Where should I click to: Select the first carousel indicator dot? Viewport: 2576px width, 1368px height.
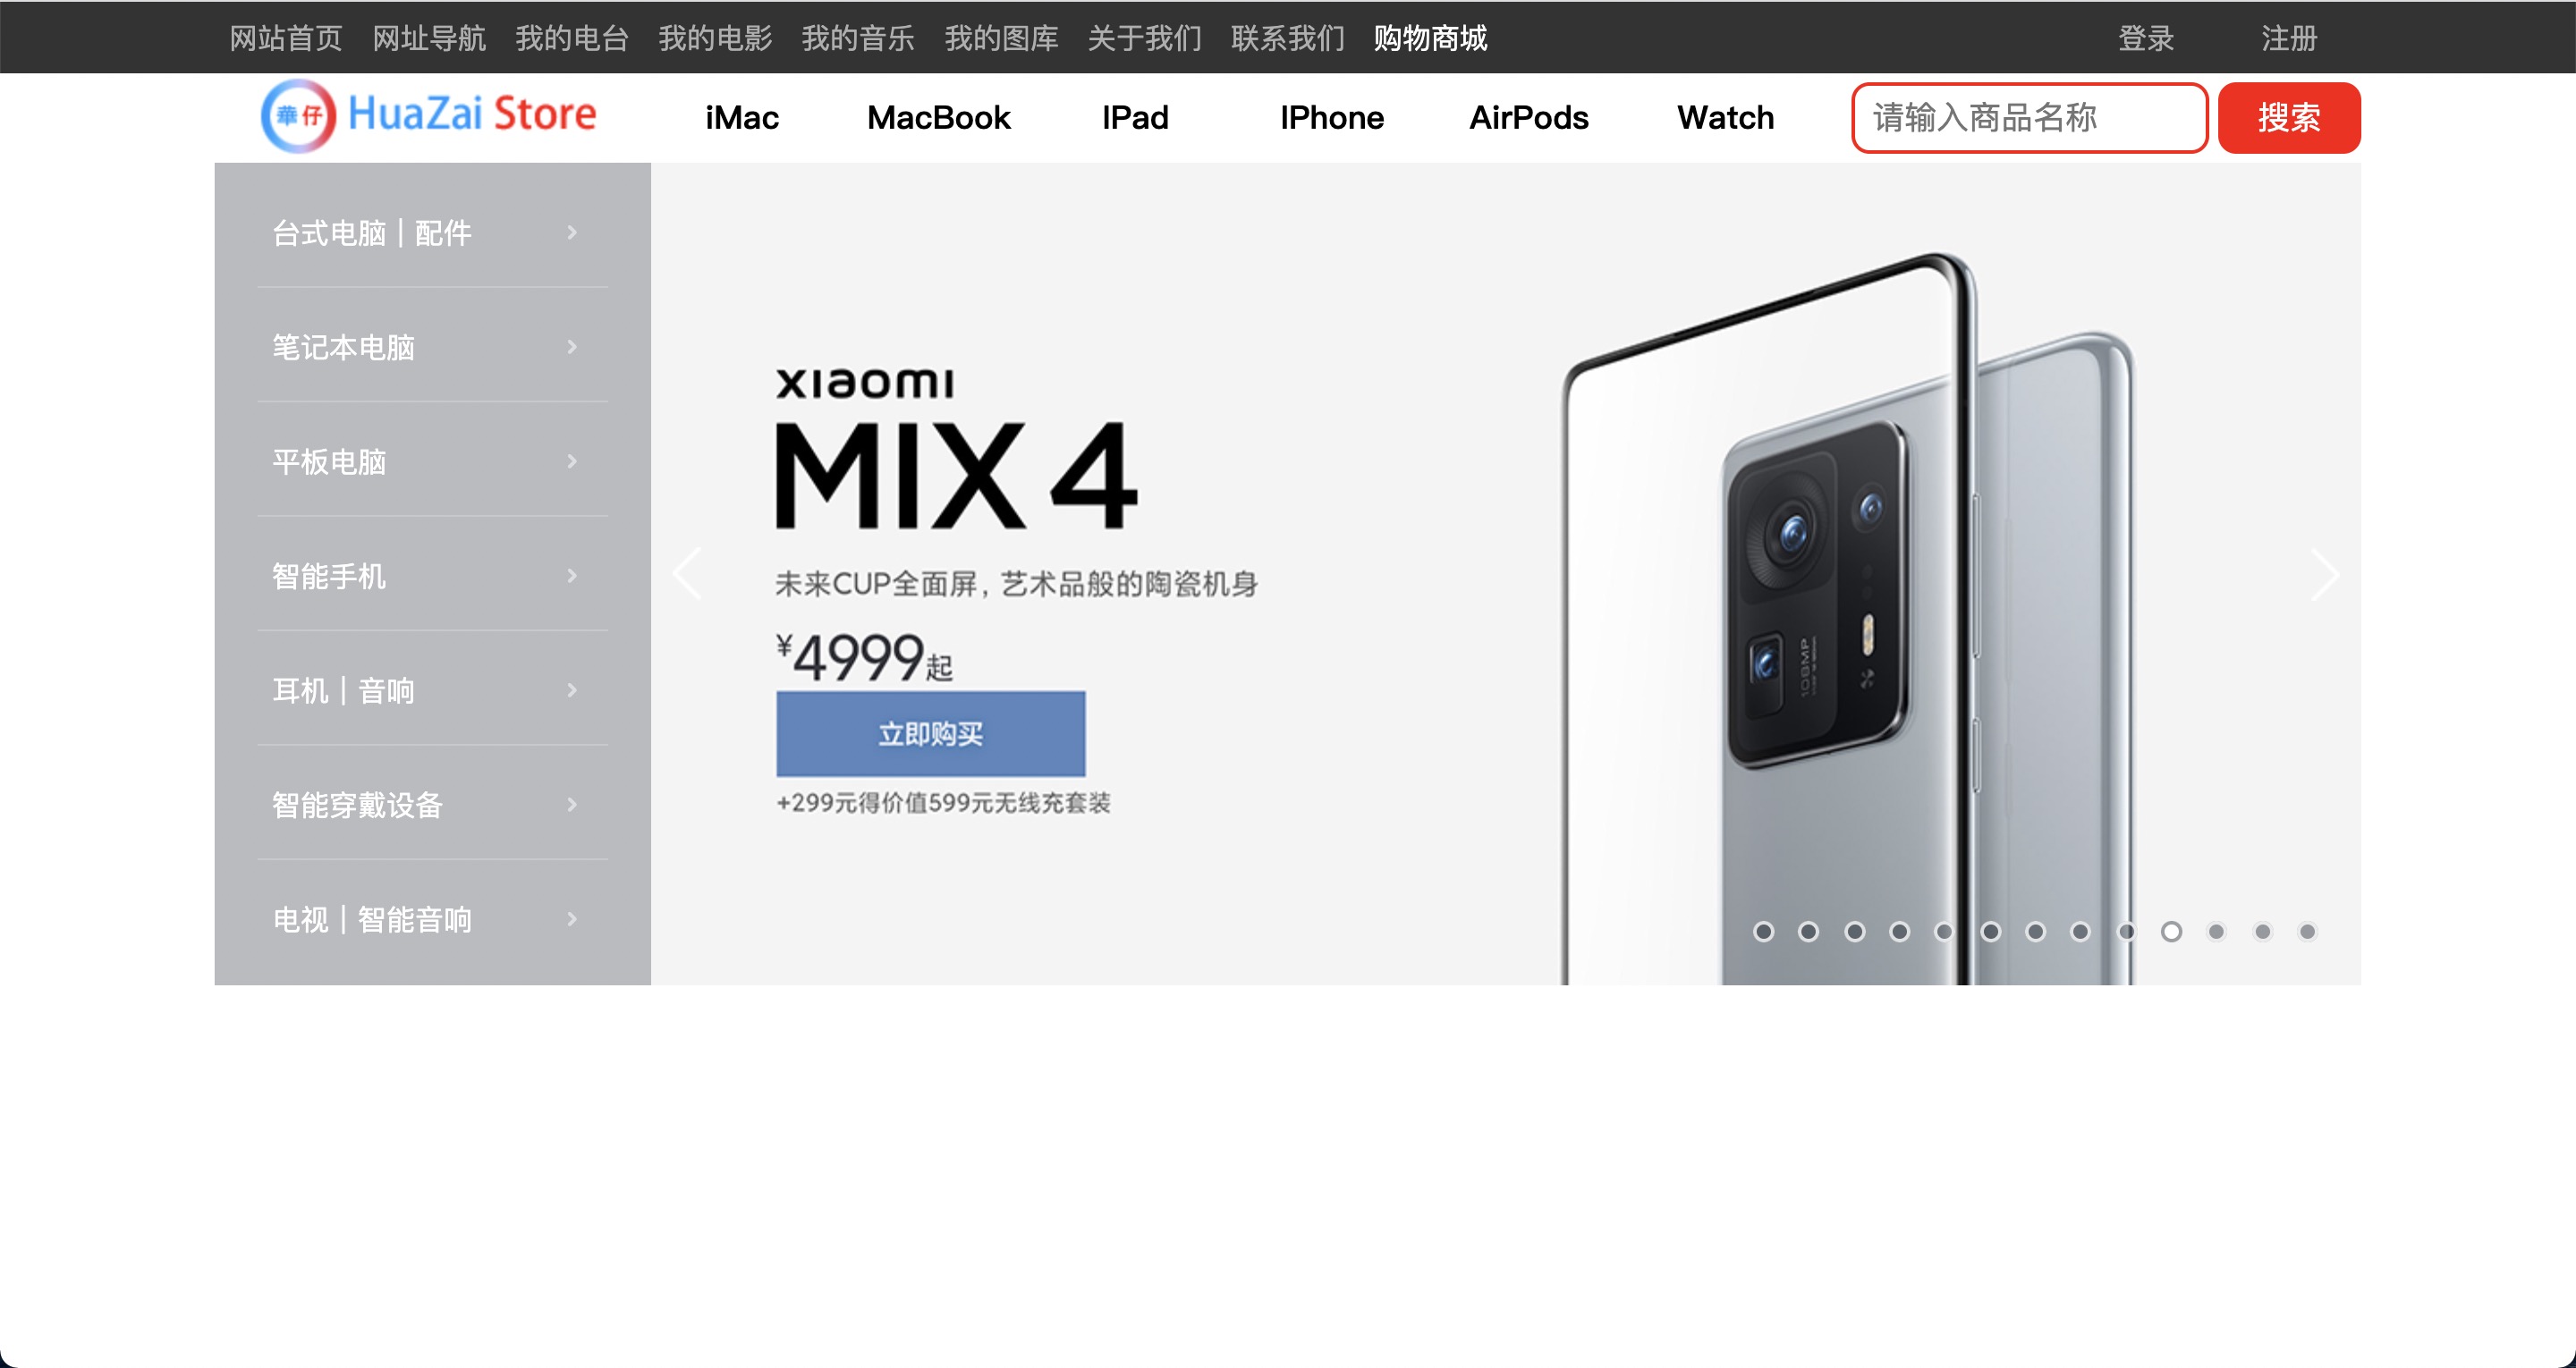click(x=1764, y=932)
